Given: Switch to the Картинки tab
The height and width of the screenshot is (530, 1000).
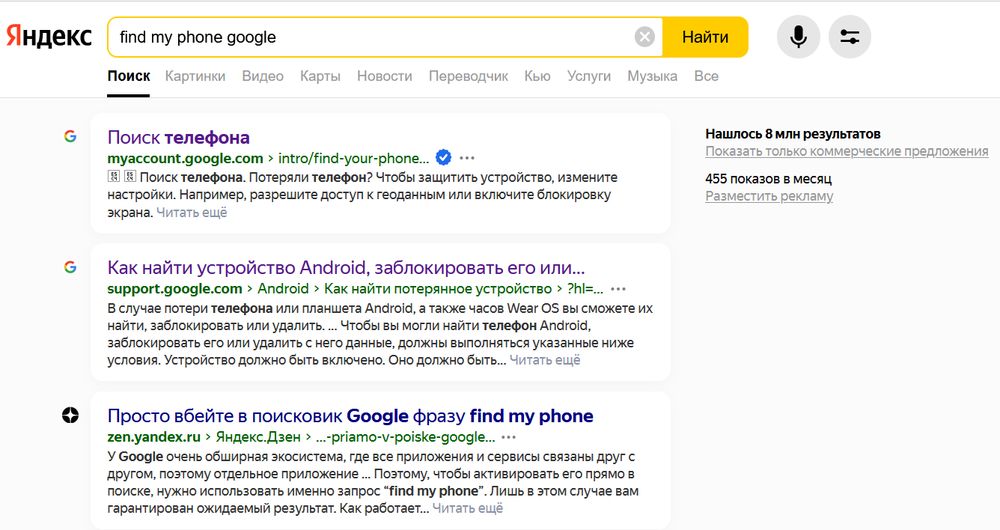Looking at the screenshot, I should point(195,76).
